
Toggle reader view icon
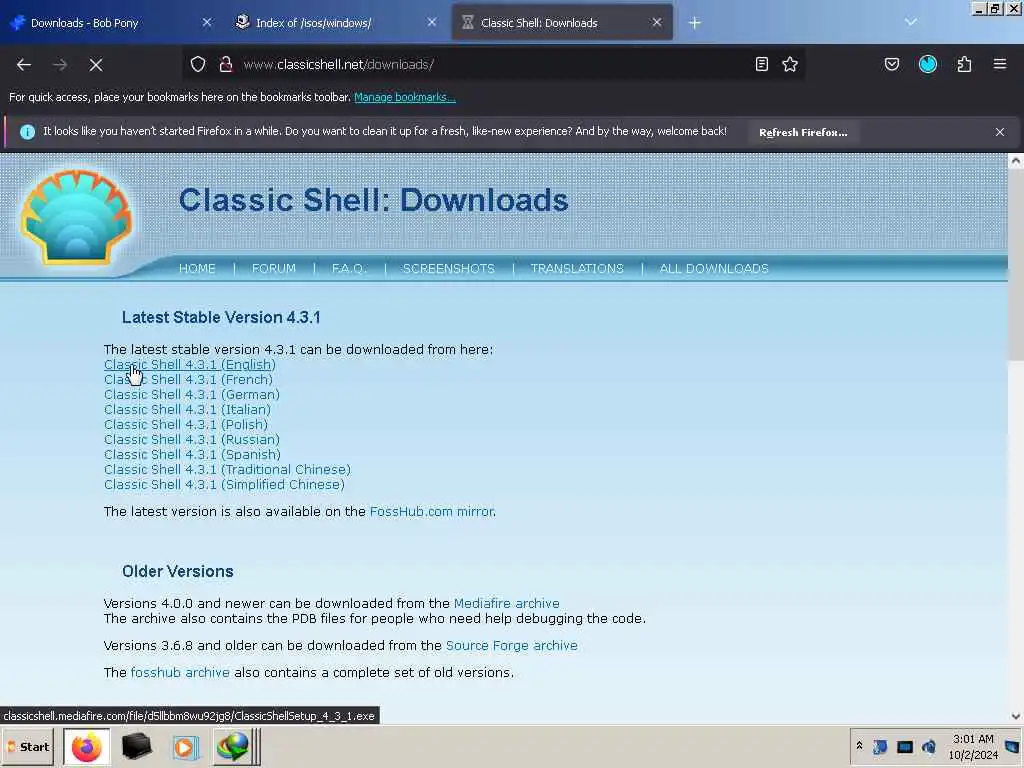point(761,64)
